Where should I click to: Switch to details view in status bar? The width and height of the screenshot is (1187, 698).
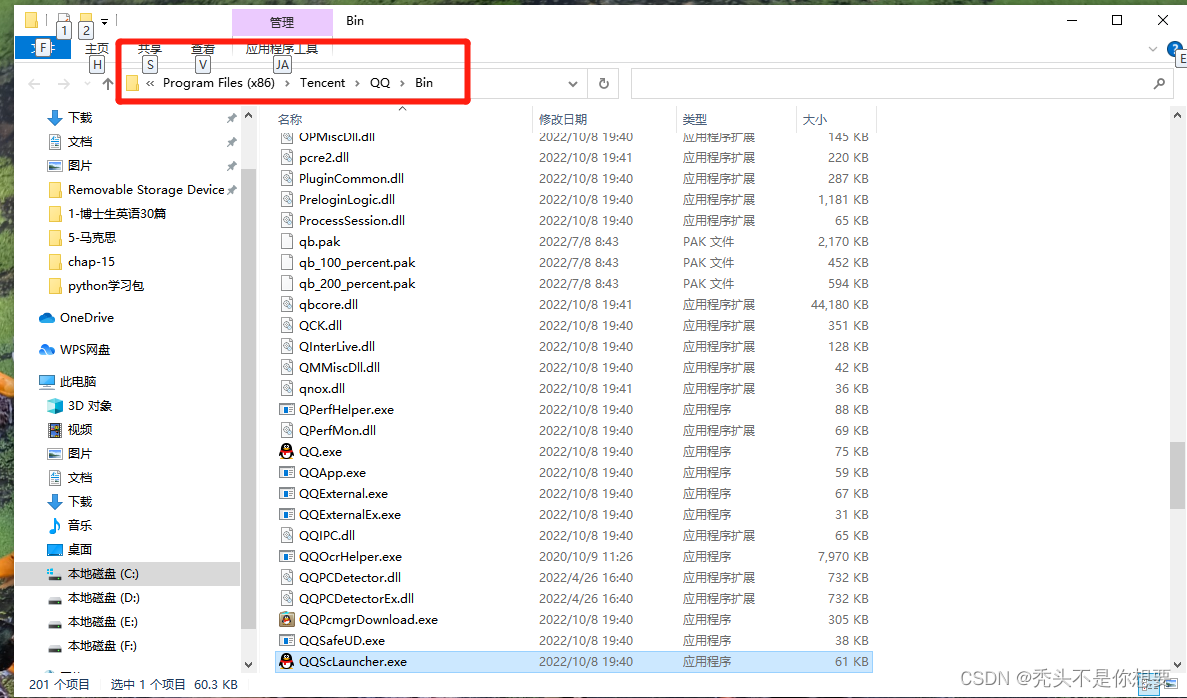(x=1147, y=685)
